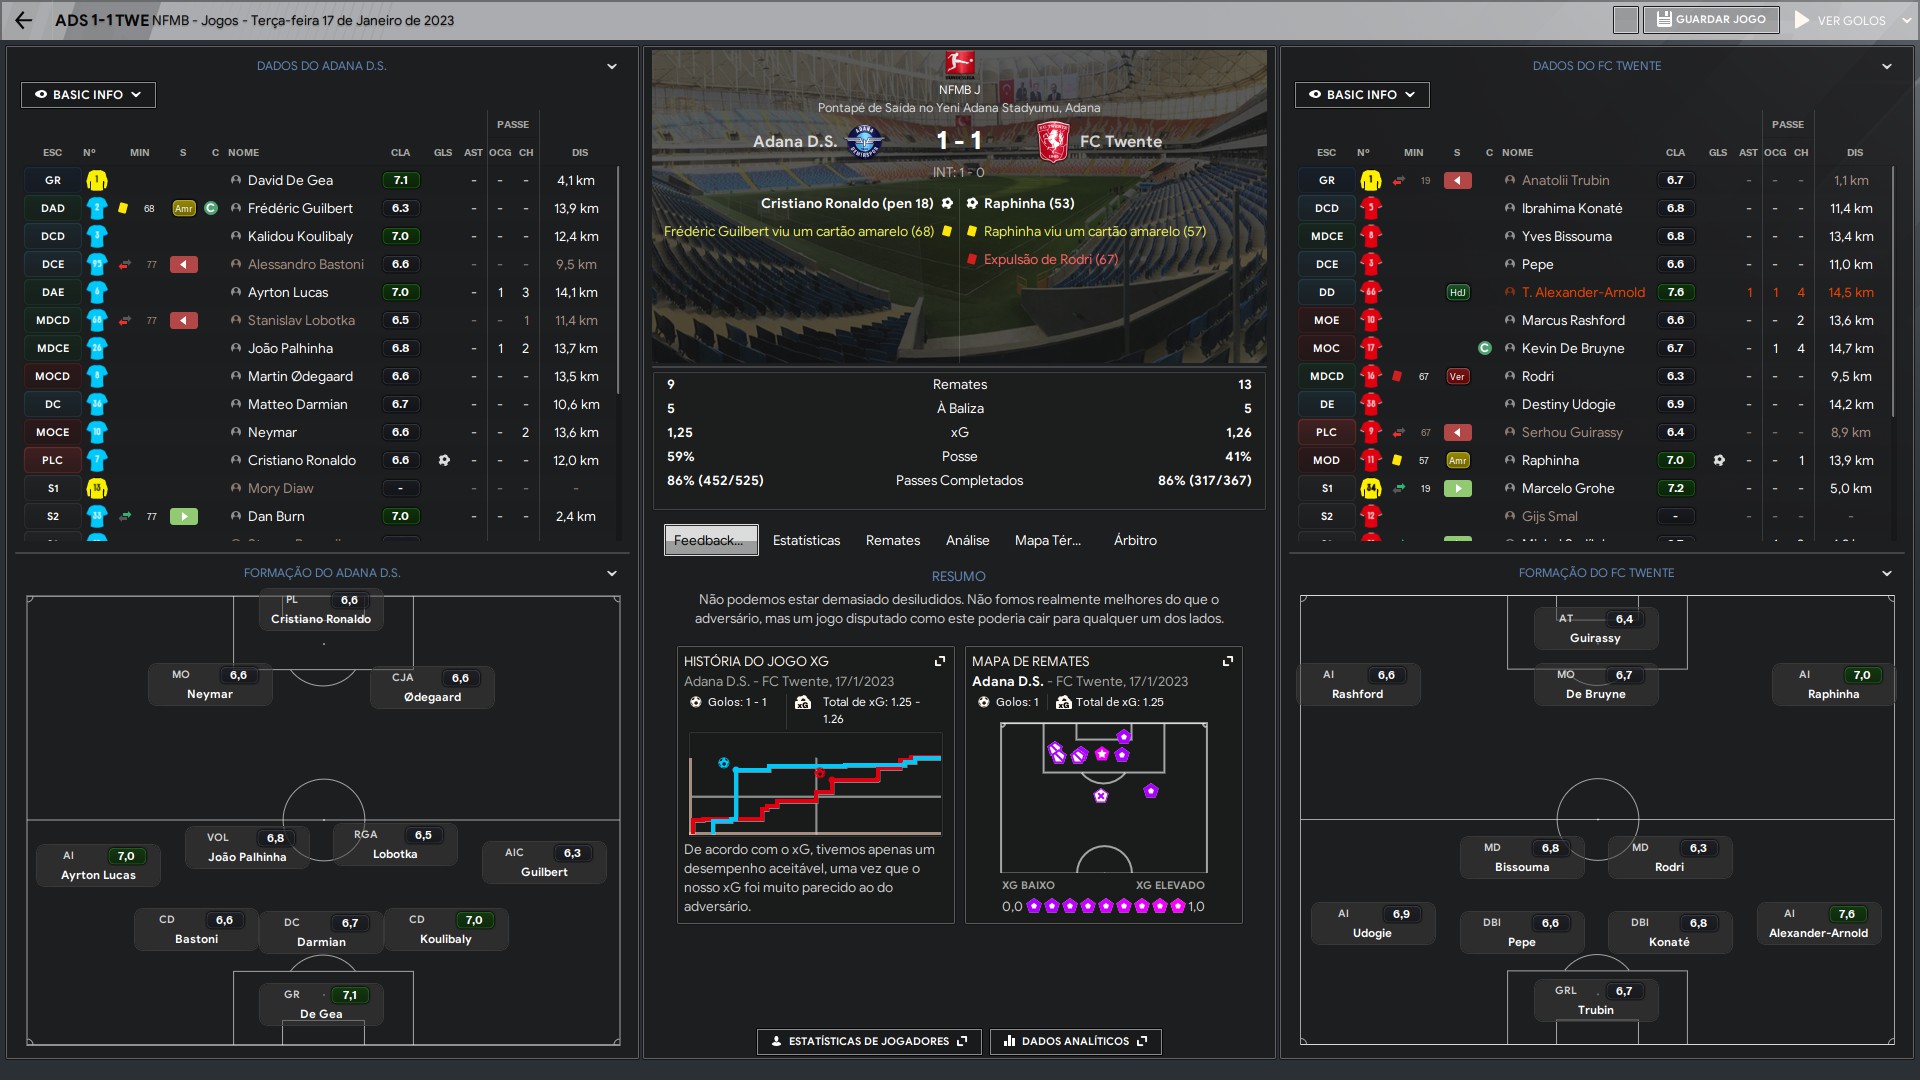The height and width of the screenshot is (1080, 1920).
Task: Click Raphinha's goal ball icon in table
Action: [x=1719, y=461]
